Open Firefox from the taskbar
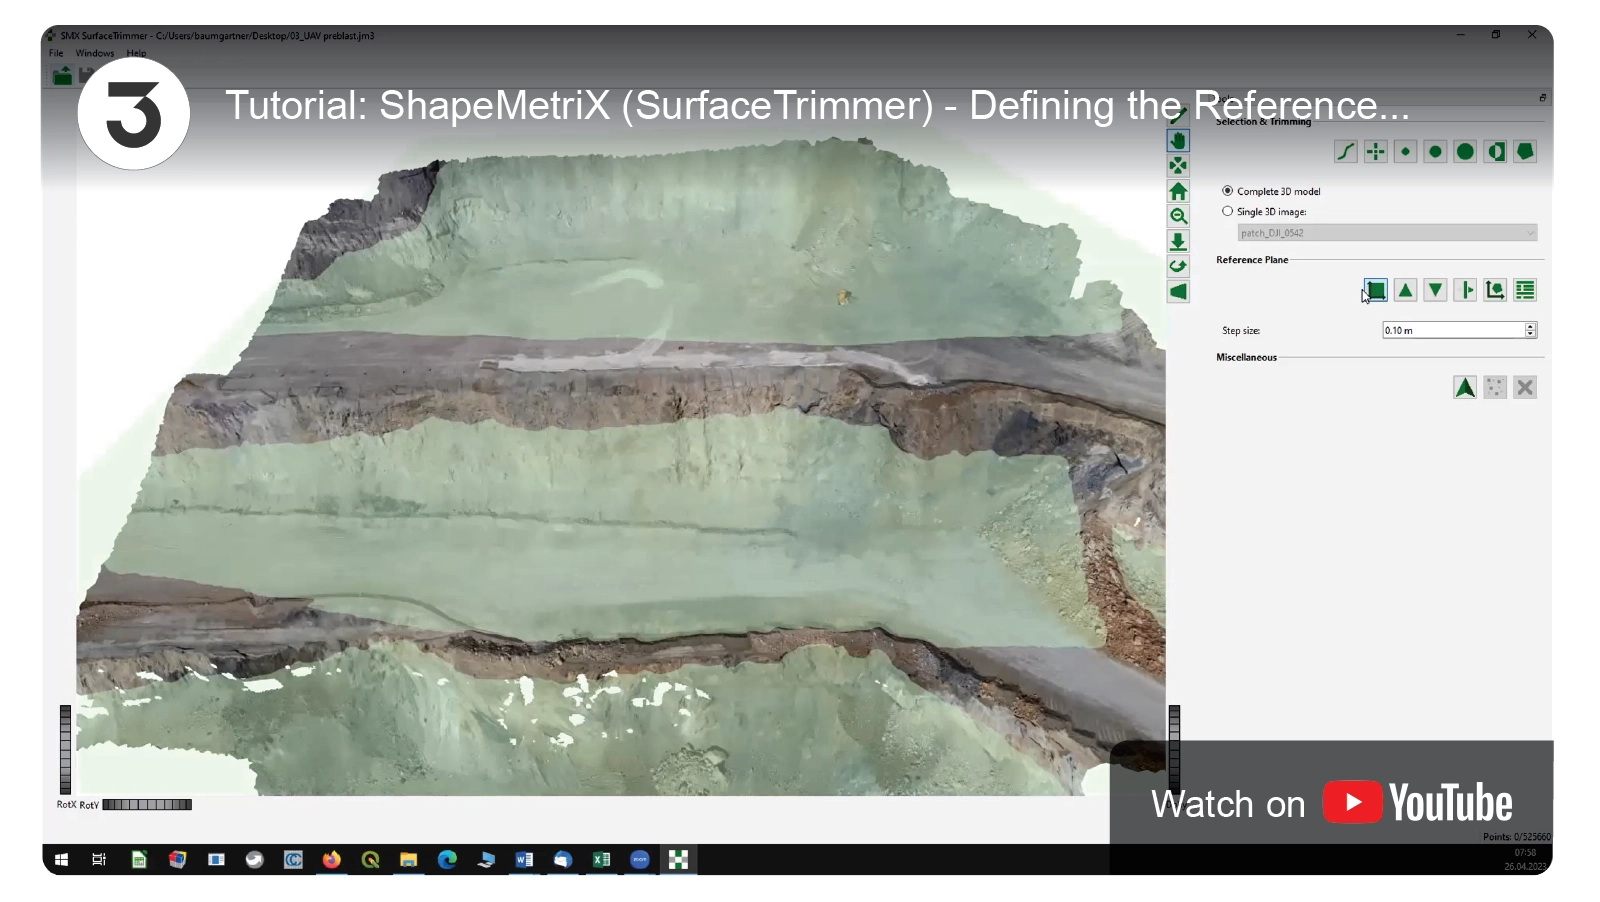Screen dimensions: 1600x902 (x=331, y=860)
